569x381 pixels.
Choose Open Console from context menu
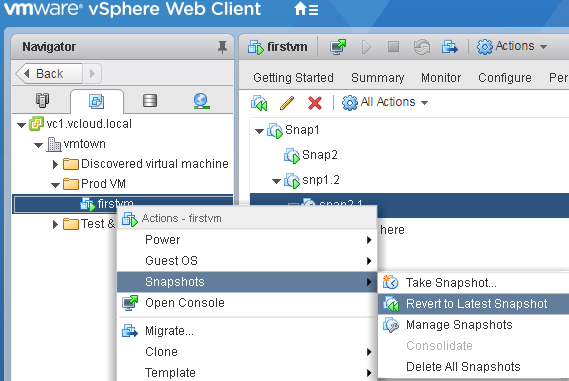click(x=247, y=303)
